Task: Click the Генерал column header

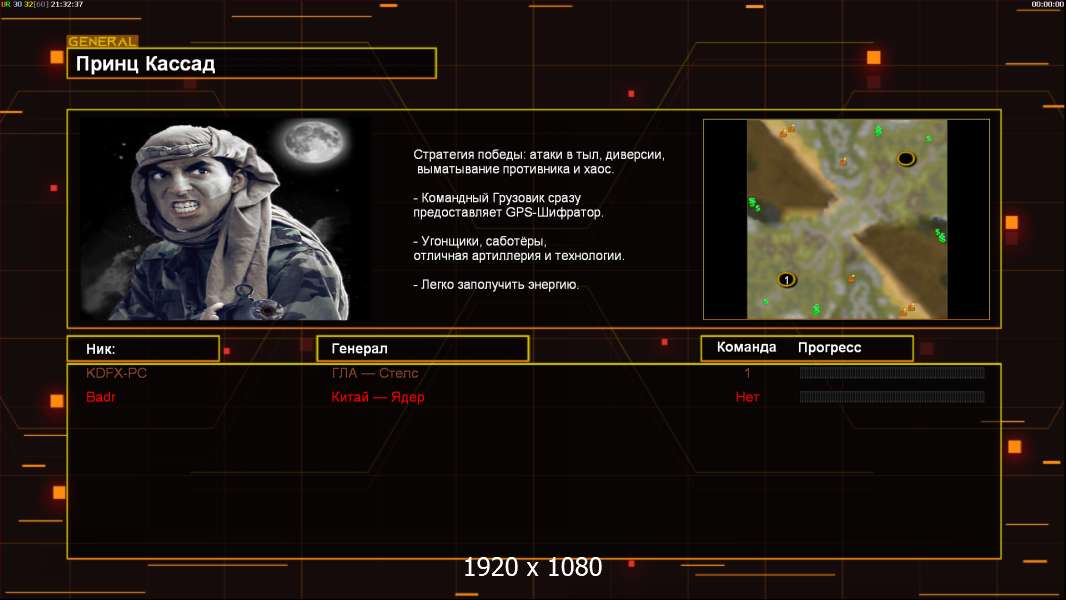Action: (423, 349)
